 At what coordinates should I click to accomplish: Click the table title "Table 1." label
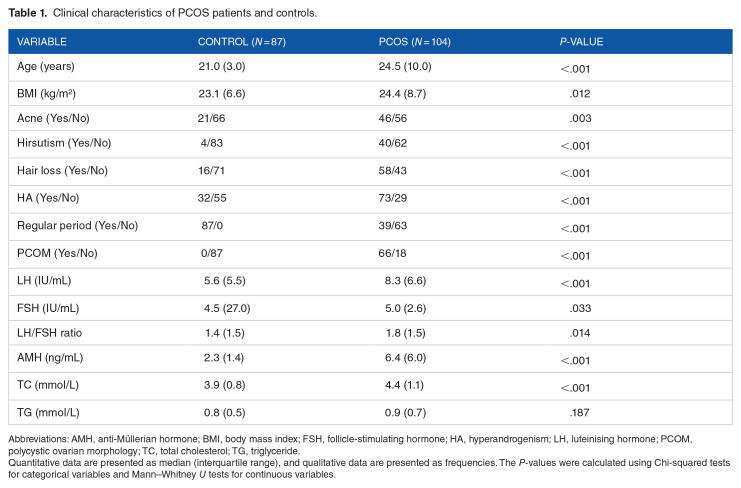tap(28, 11)
